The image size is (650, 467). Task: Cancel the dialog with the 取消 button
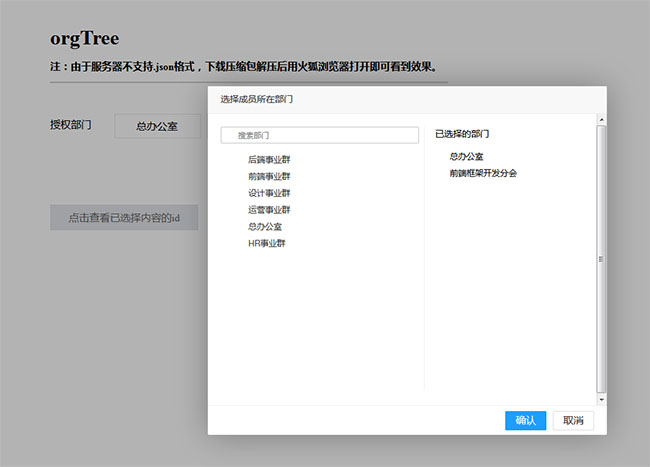click(573, 420)
